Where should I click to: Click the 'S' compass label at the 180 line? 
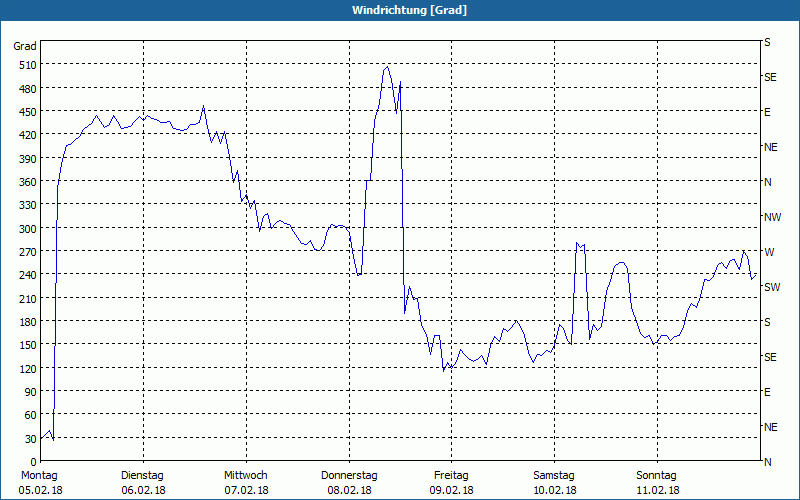click(x=767, y=322)
